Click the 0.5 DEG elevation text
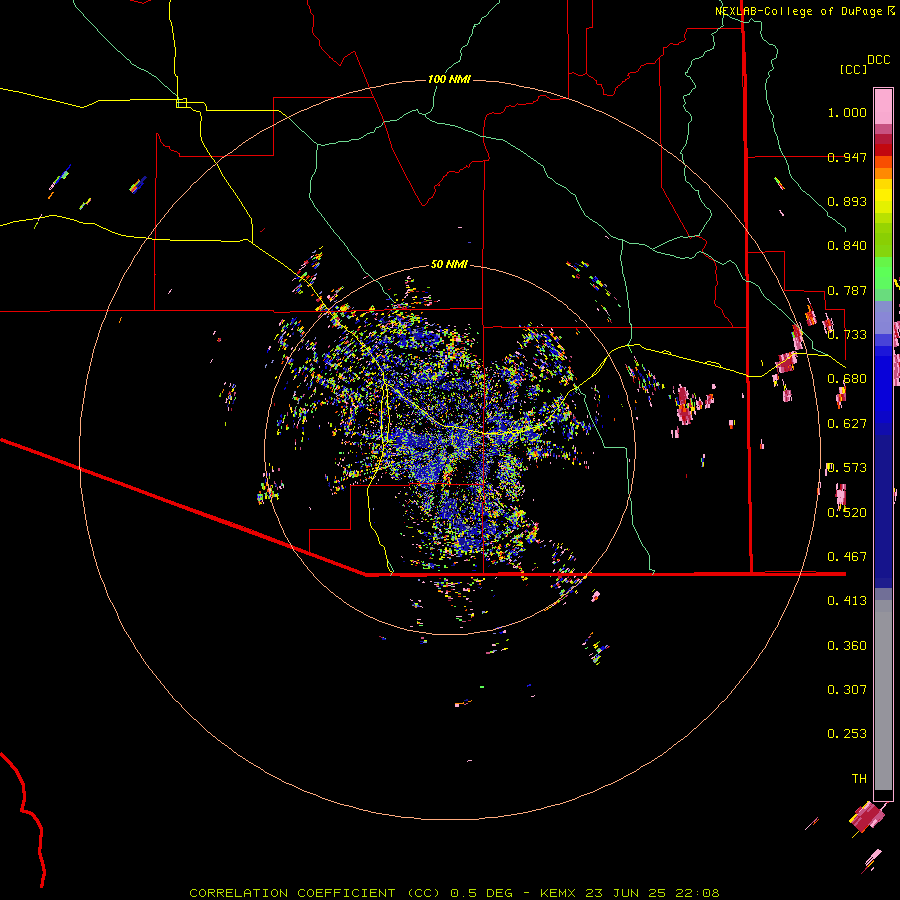 482,893
